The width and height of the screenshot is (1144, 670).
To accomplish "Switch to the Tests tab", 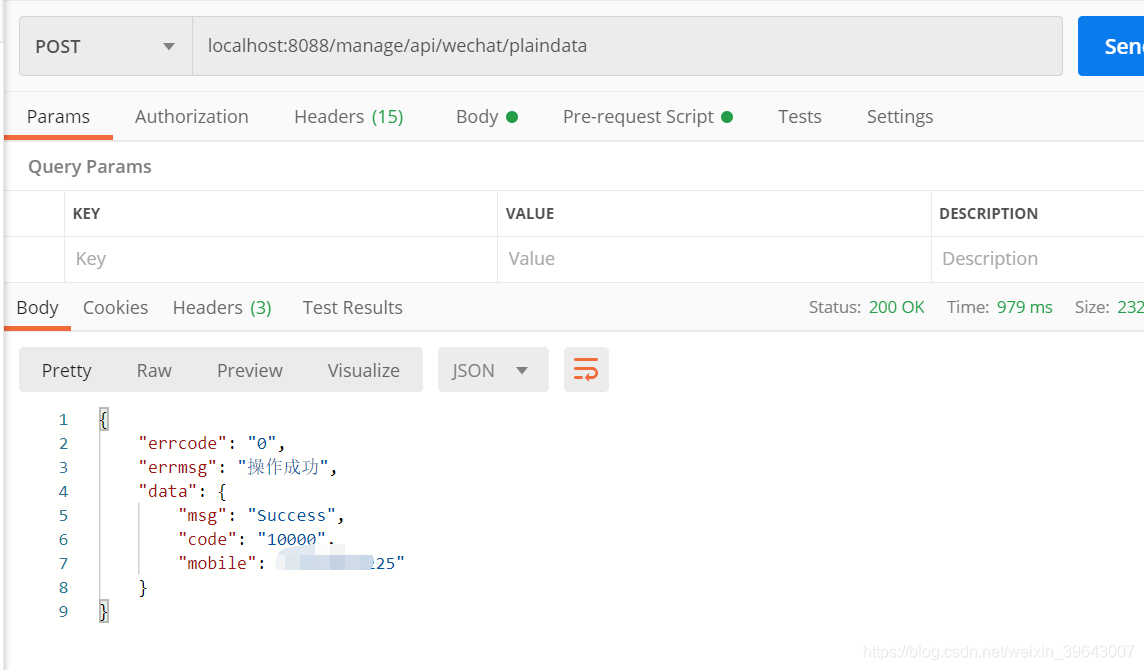I will (800, 117).
